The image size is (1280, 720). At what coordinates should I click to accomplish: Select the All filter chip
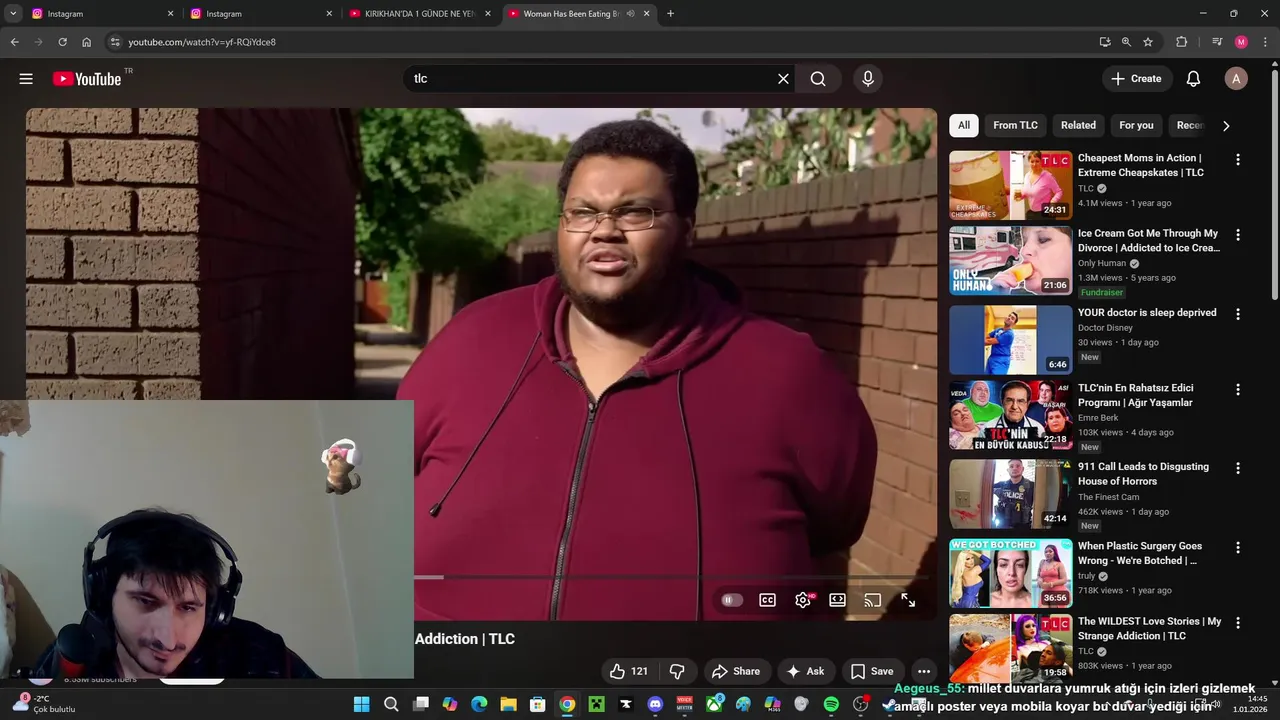[x=963, y=125]
